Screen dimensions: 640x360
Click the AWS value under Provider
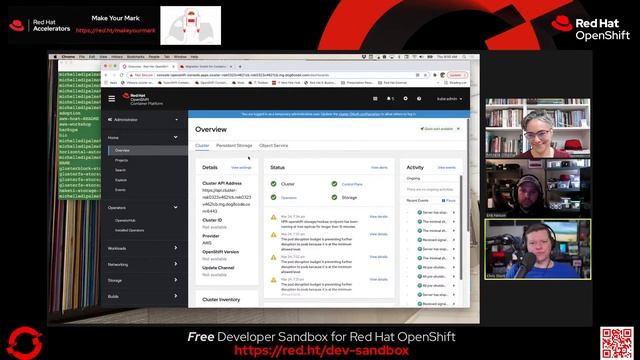pos(207,243)
